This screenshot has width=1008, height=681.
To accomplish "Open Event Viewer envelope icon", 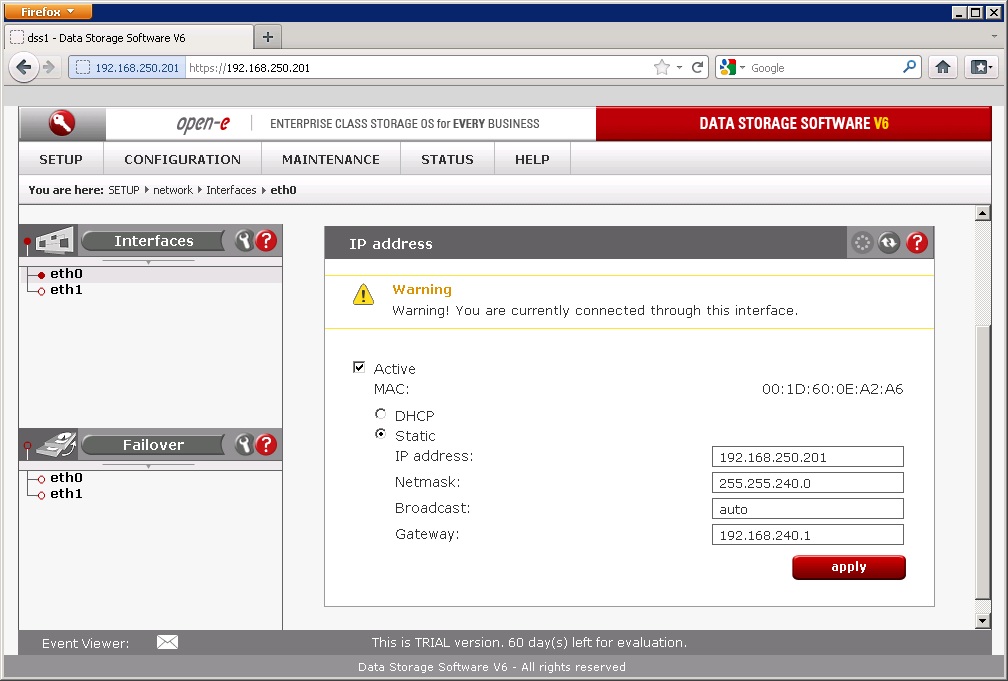I will point(167,642).
